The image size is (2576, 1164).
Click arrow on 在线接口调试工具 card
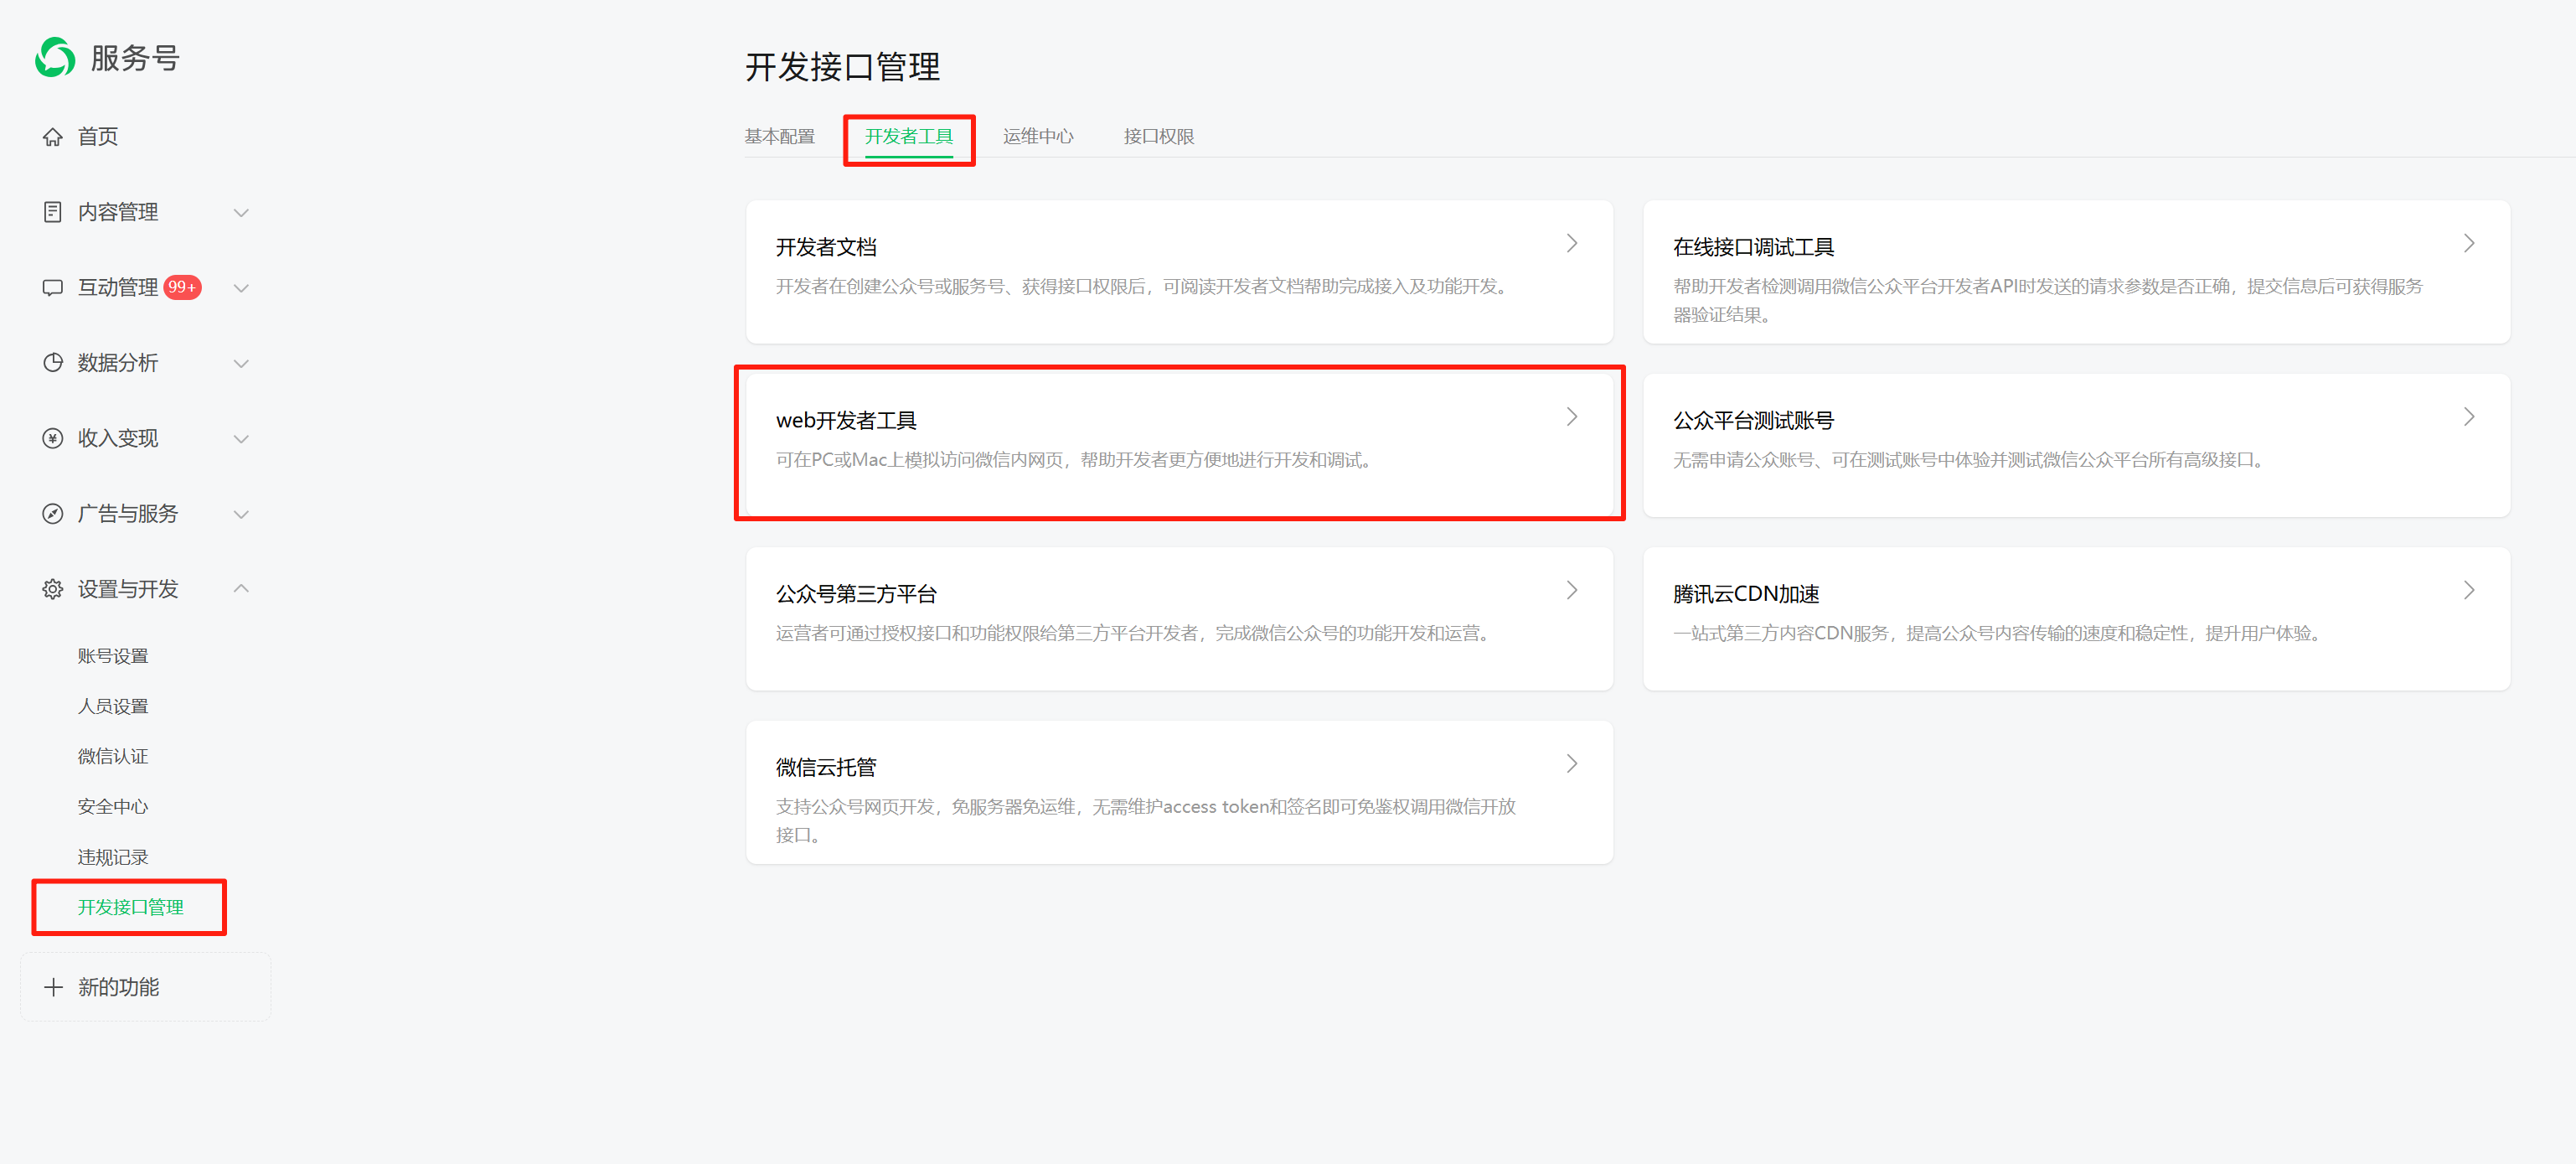click(x=2469, y=243)
